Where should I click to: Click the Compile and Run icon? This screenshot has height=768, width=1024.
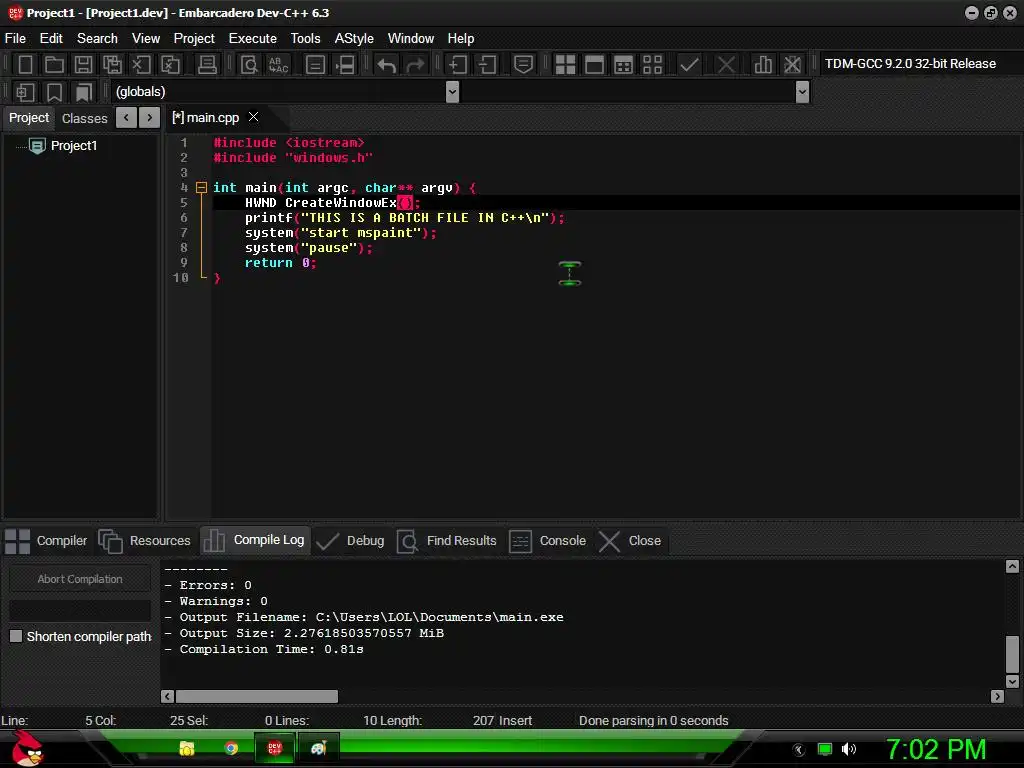coord(623,64)
